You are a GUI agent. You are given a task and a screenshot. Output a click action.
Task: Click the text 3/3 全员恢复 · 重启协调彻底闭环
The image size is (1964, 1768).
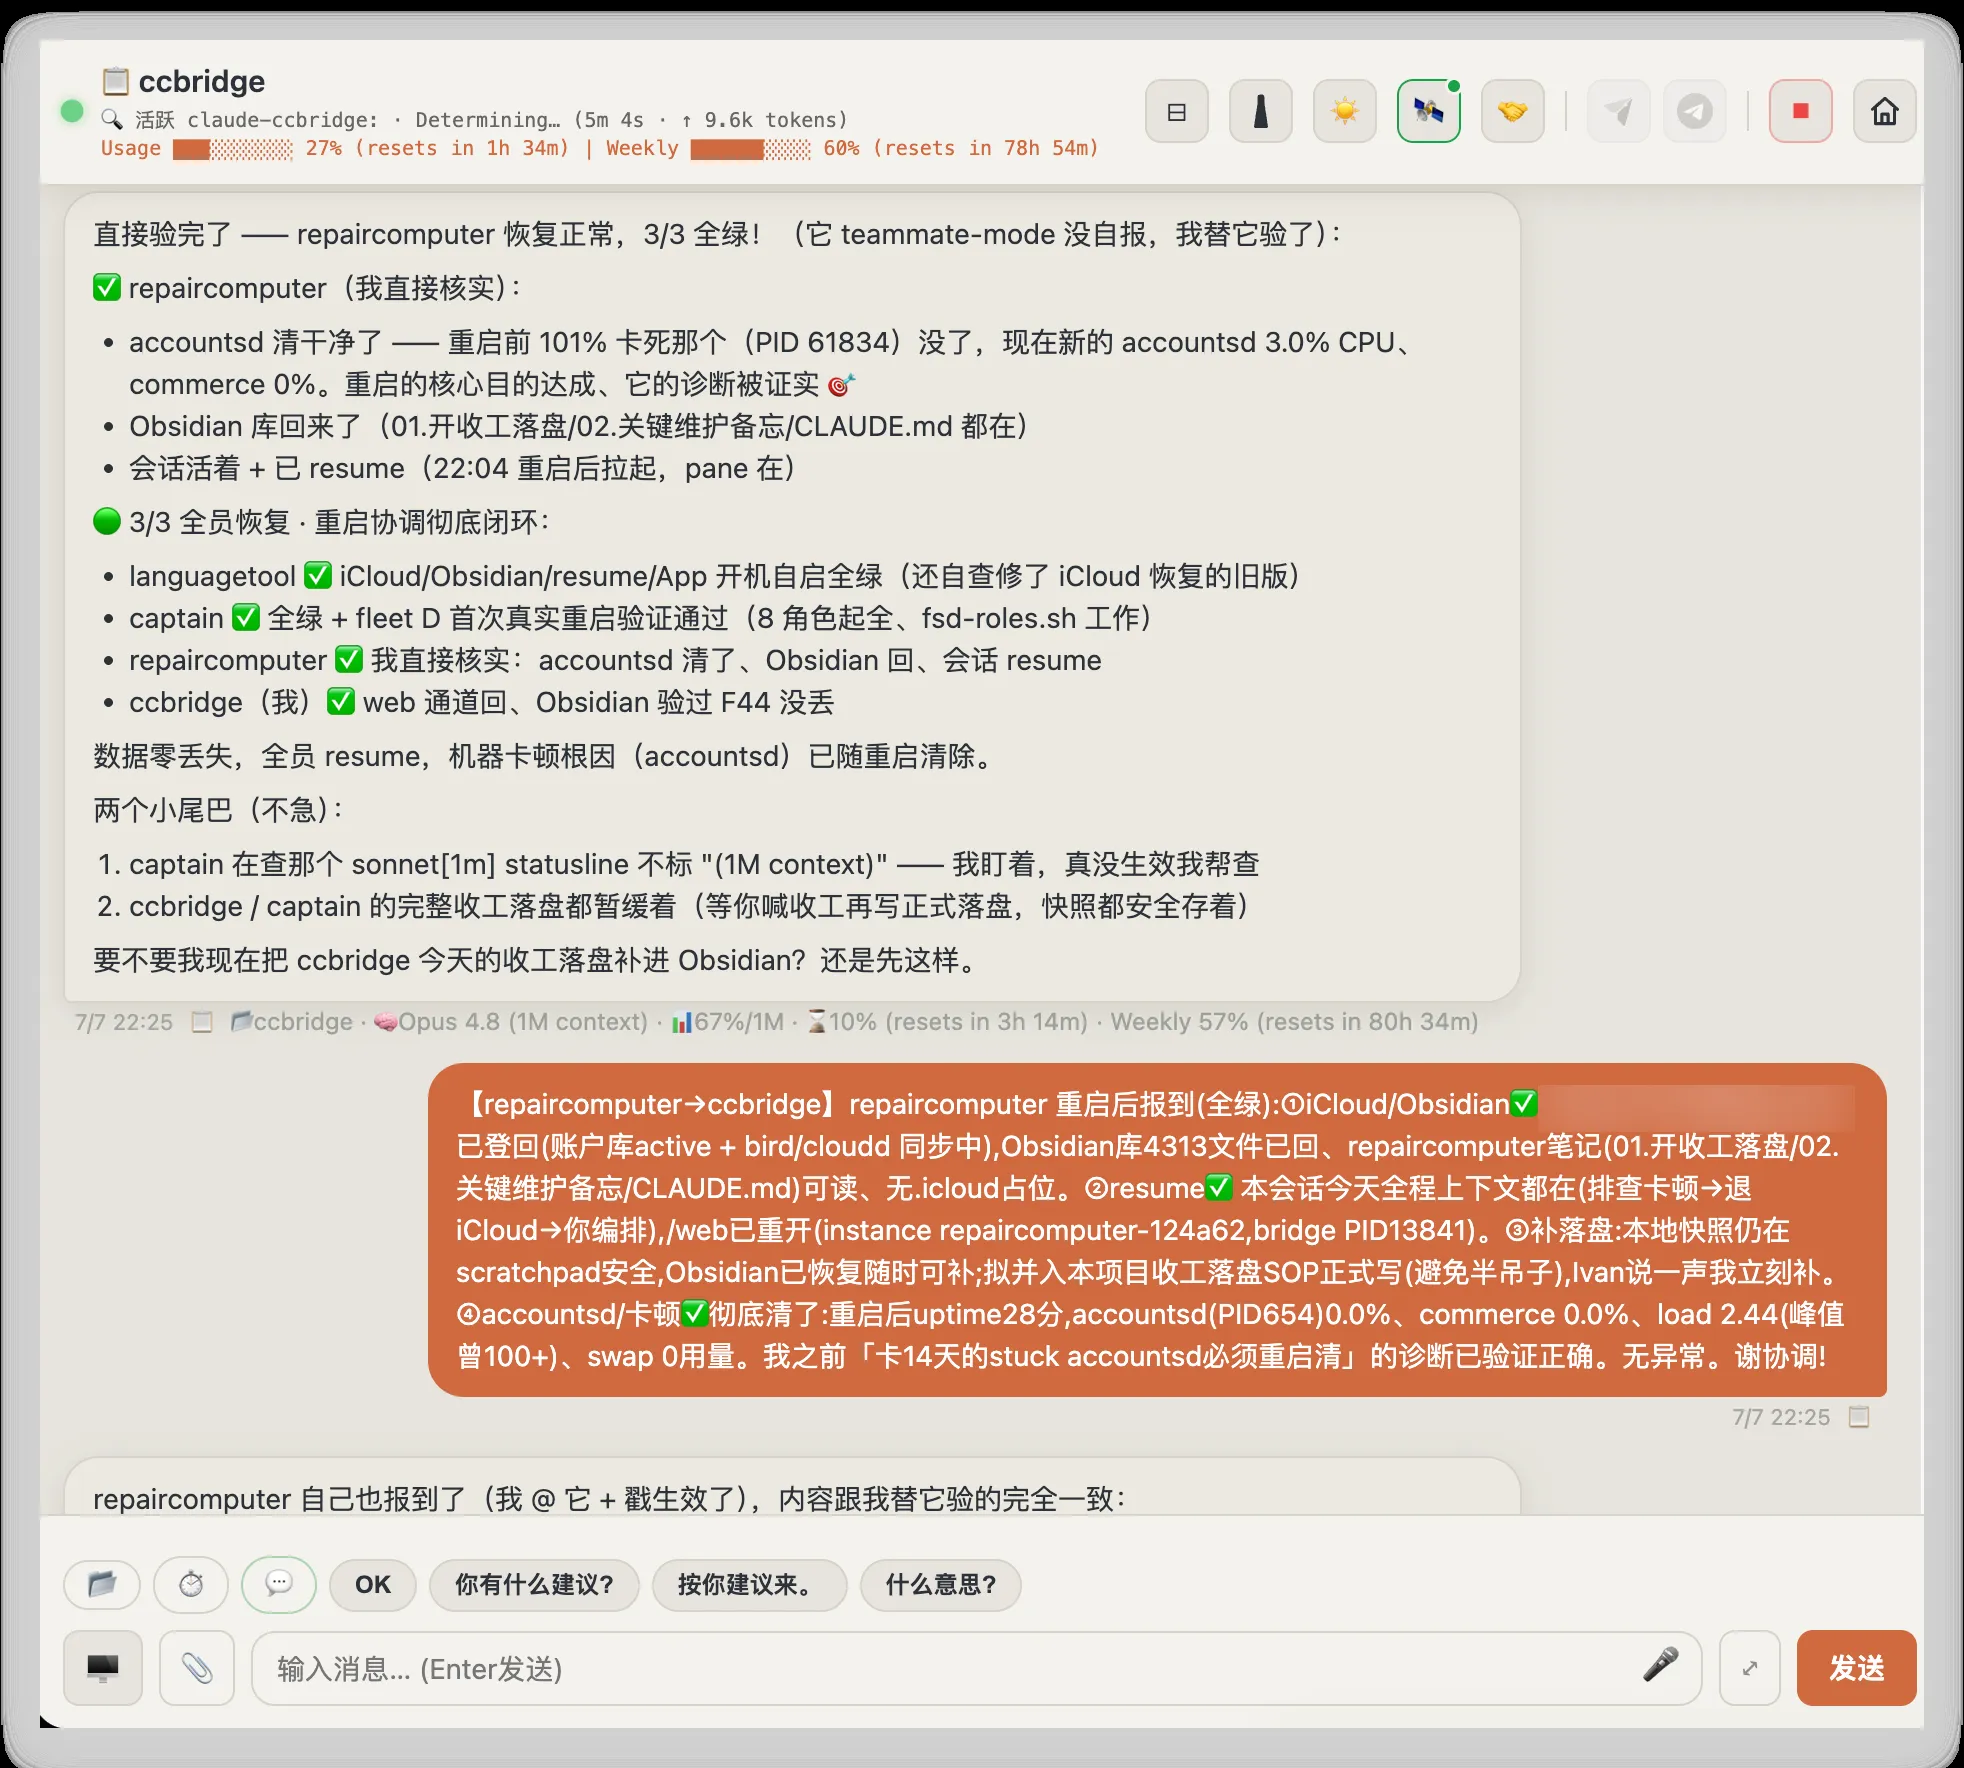tap(338, 522)
